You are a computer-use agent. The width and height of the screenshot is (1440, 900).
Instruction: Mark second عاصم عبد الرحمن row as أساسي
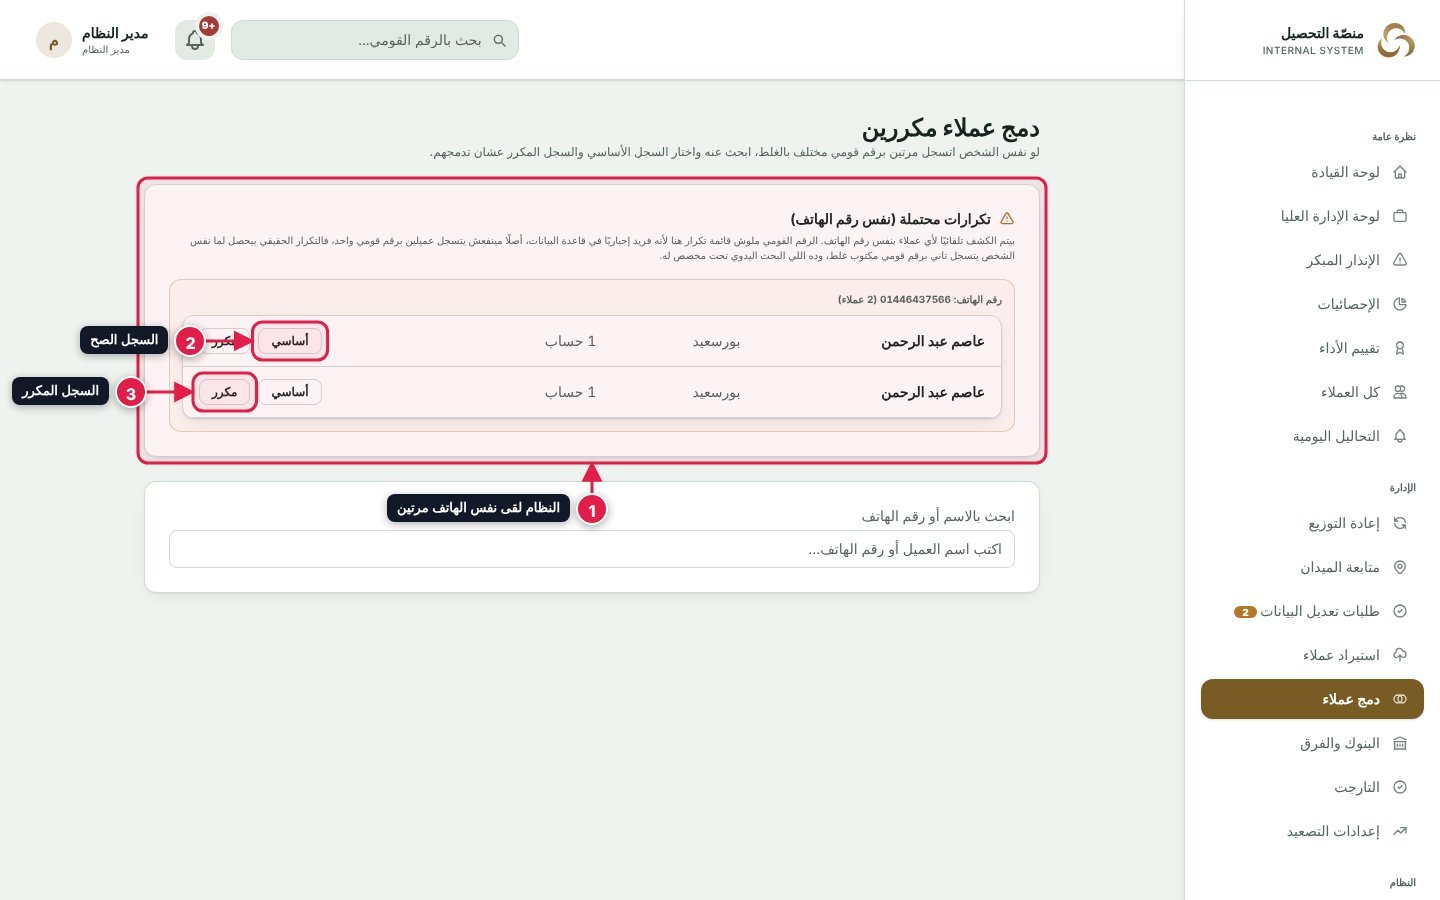click(290, 392)
